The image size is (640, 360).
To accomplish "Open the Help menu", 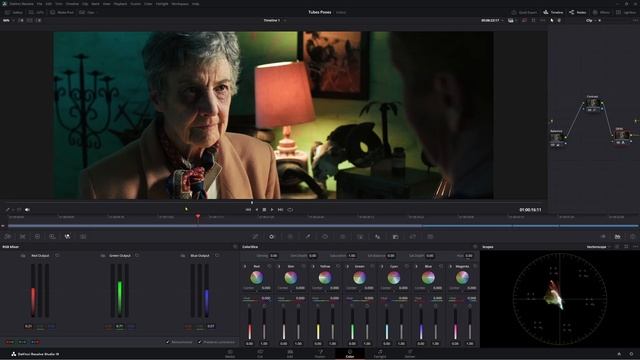I will tap(196, 4).
